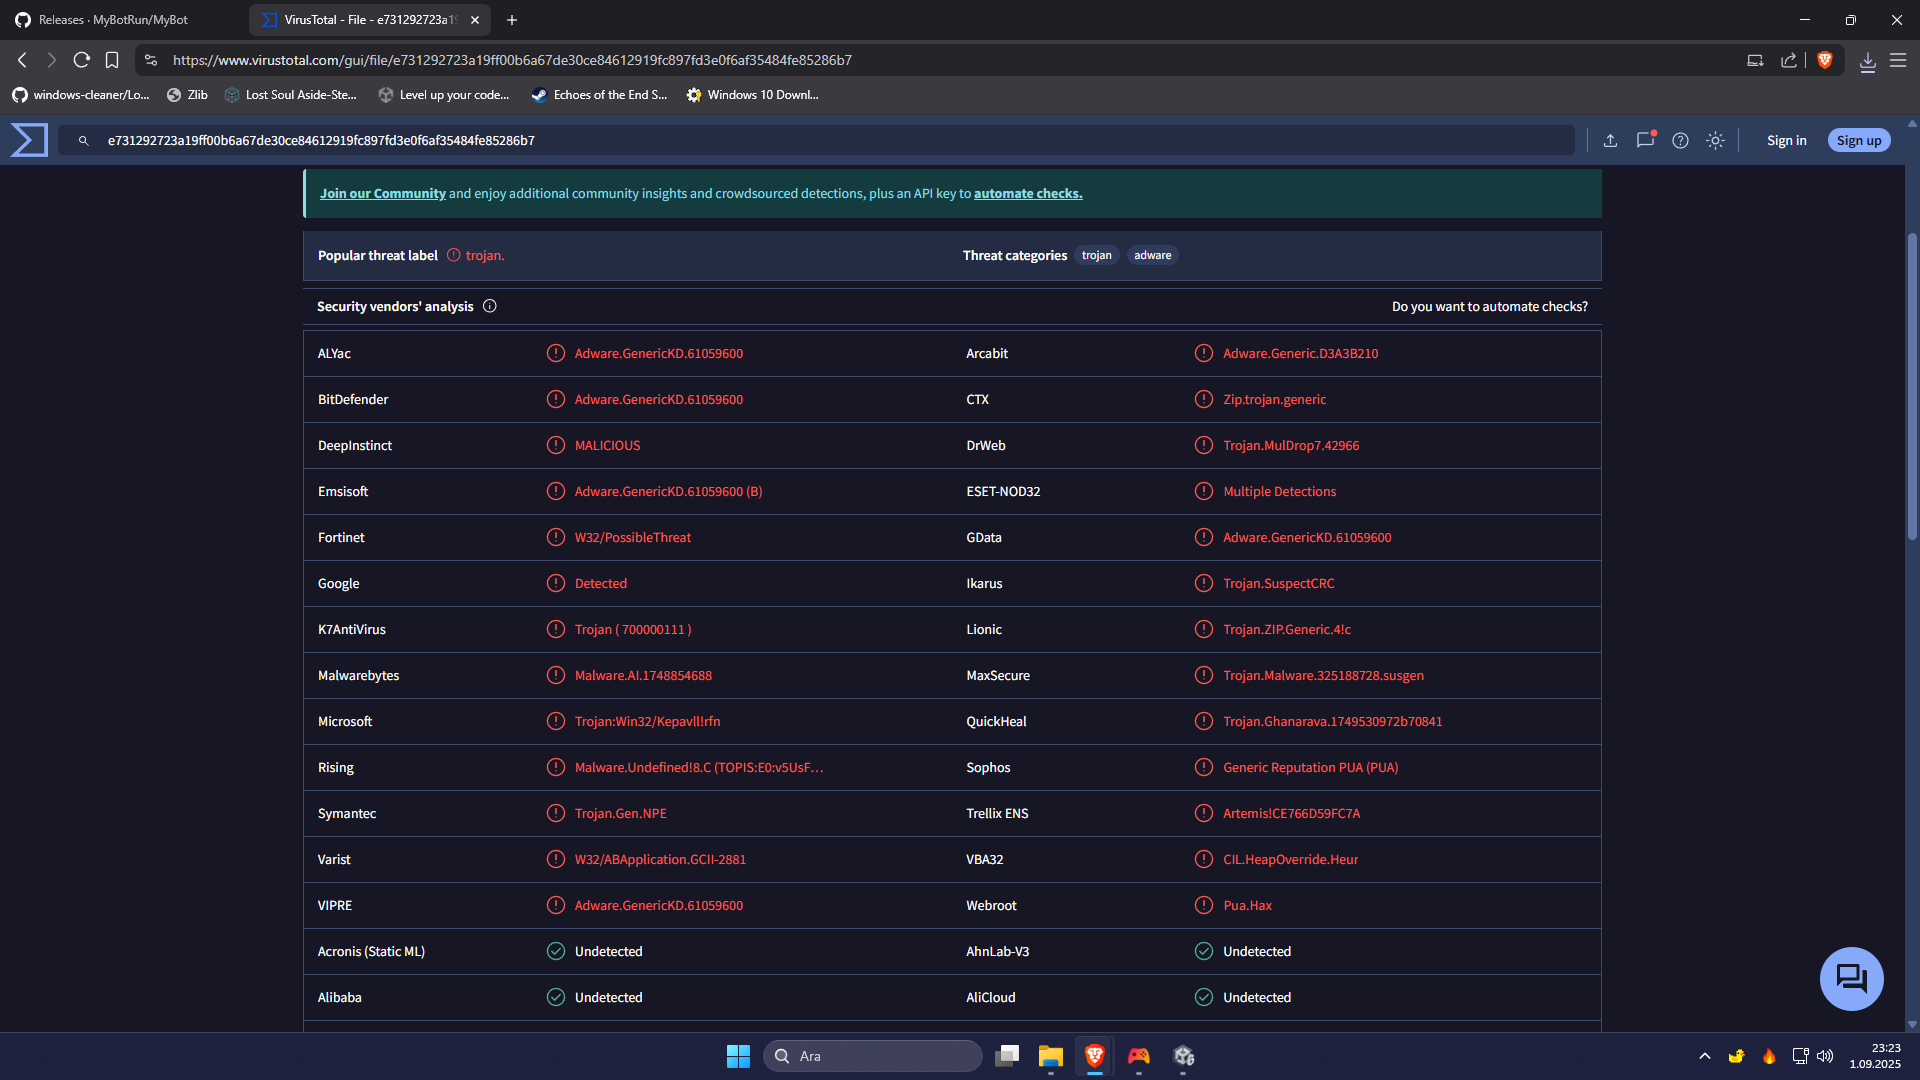Open the Echoes of the End bookmark
The width and height of the screenshot is (1920, 1080).
(599, 95)
